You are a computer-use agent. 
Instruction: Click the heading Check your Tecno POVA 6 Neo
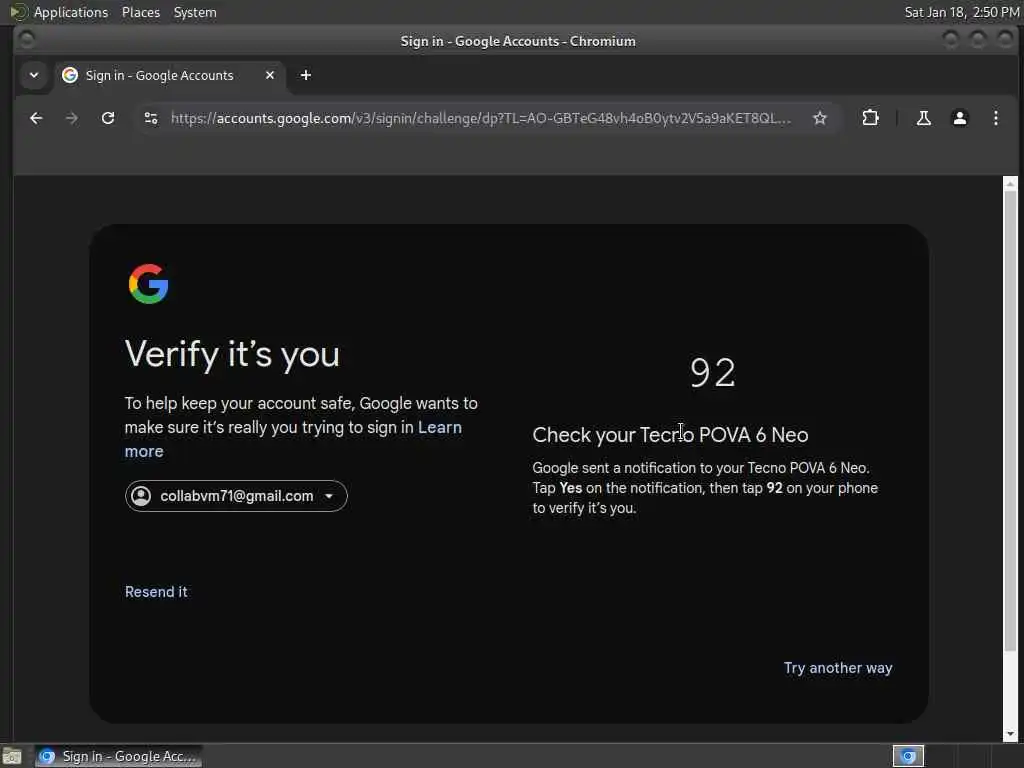pyautogui.click(x=670, y=435)
